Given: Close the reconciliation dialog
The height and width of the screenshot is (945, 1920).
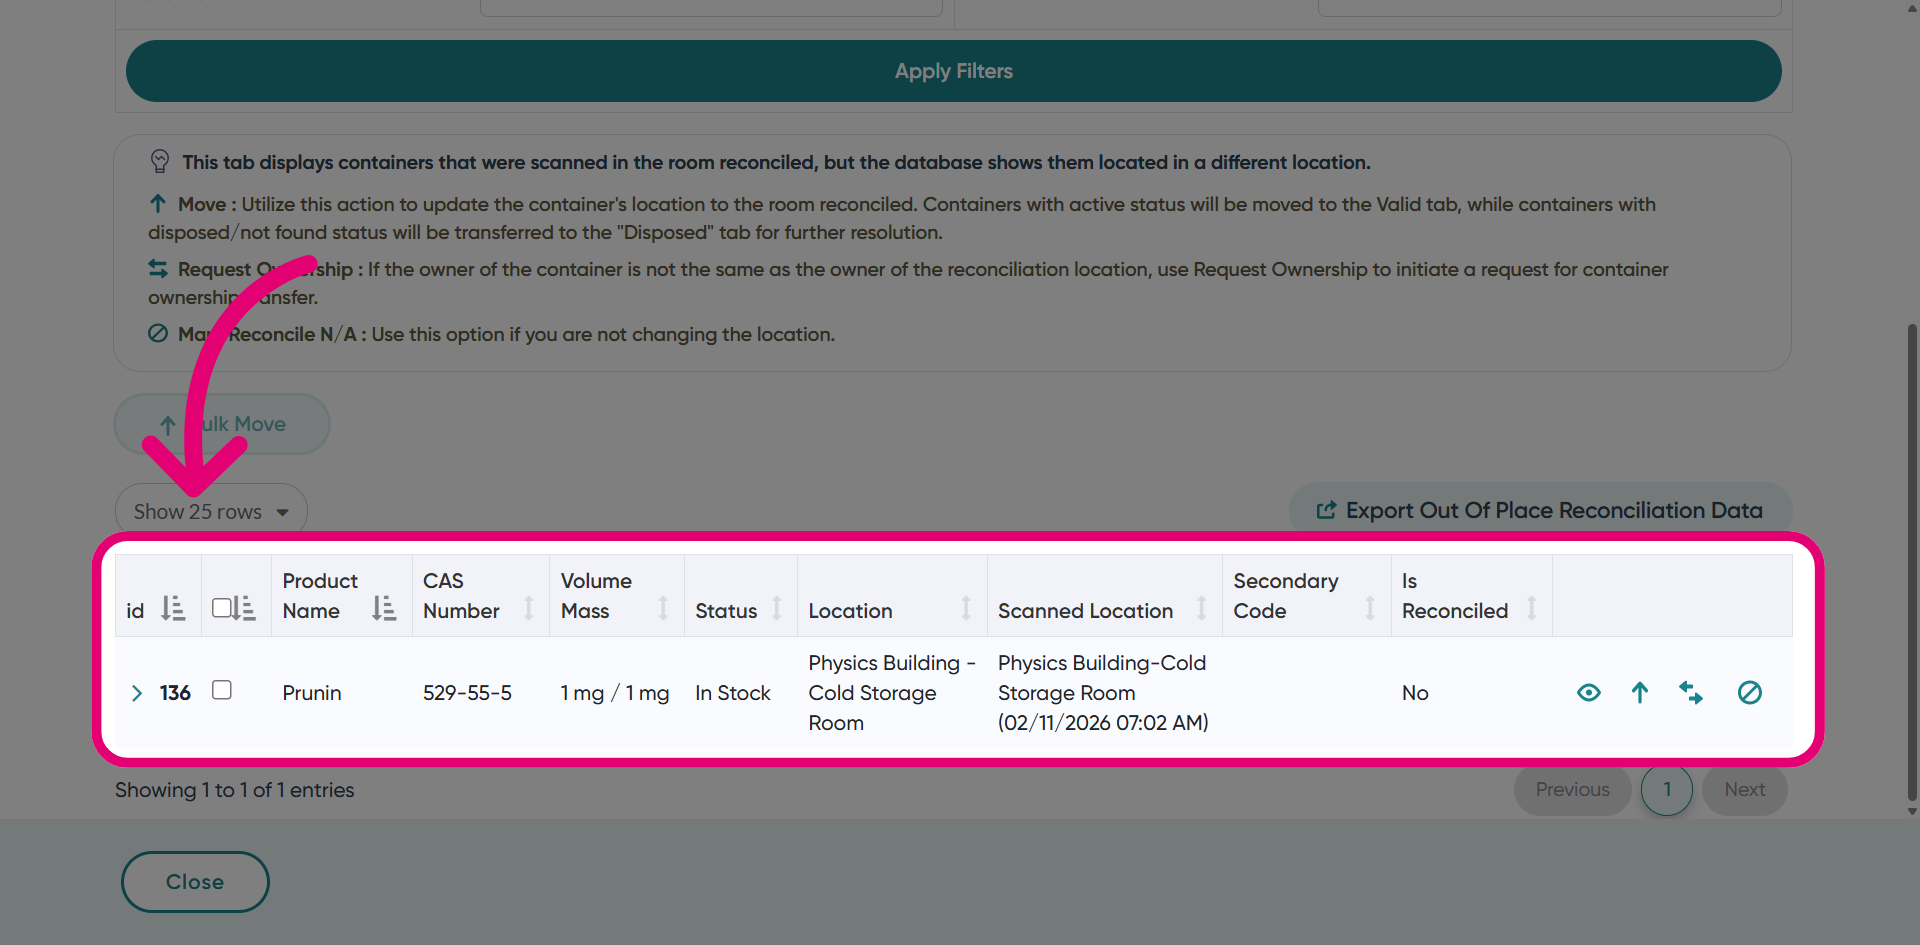Looking at the screenshot, I should click(x=195, y=882).
